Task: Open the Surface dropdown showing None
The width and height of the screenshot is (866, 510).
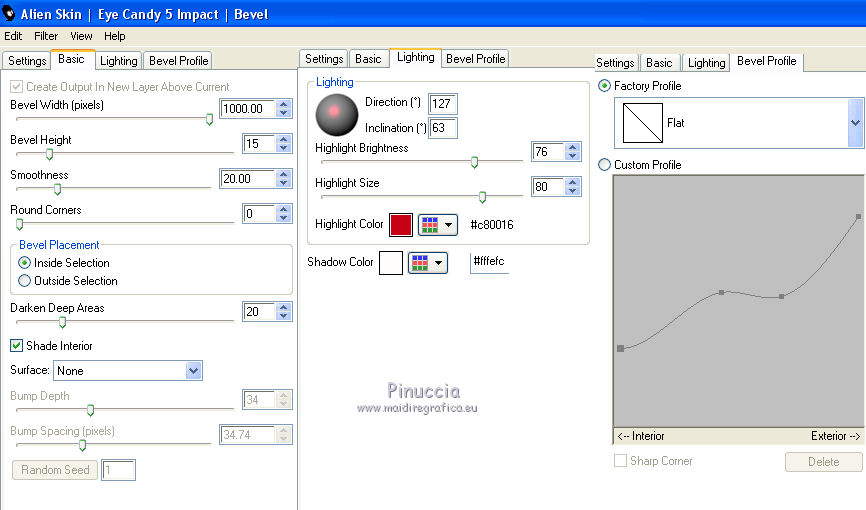Action: point(128,371)
